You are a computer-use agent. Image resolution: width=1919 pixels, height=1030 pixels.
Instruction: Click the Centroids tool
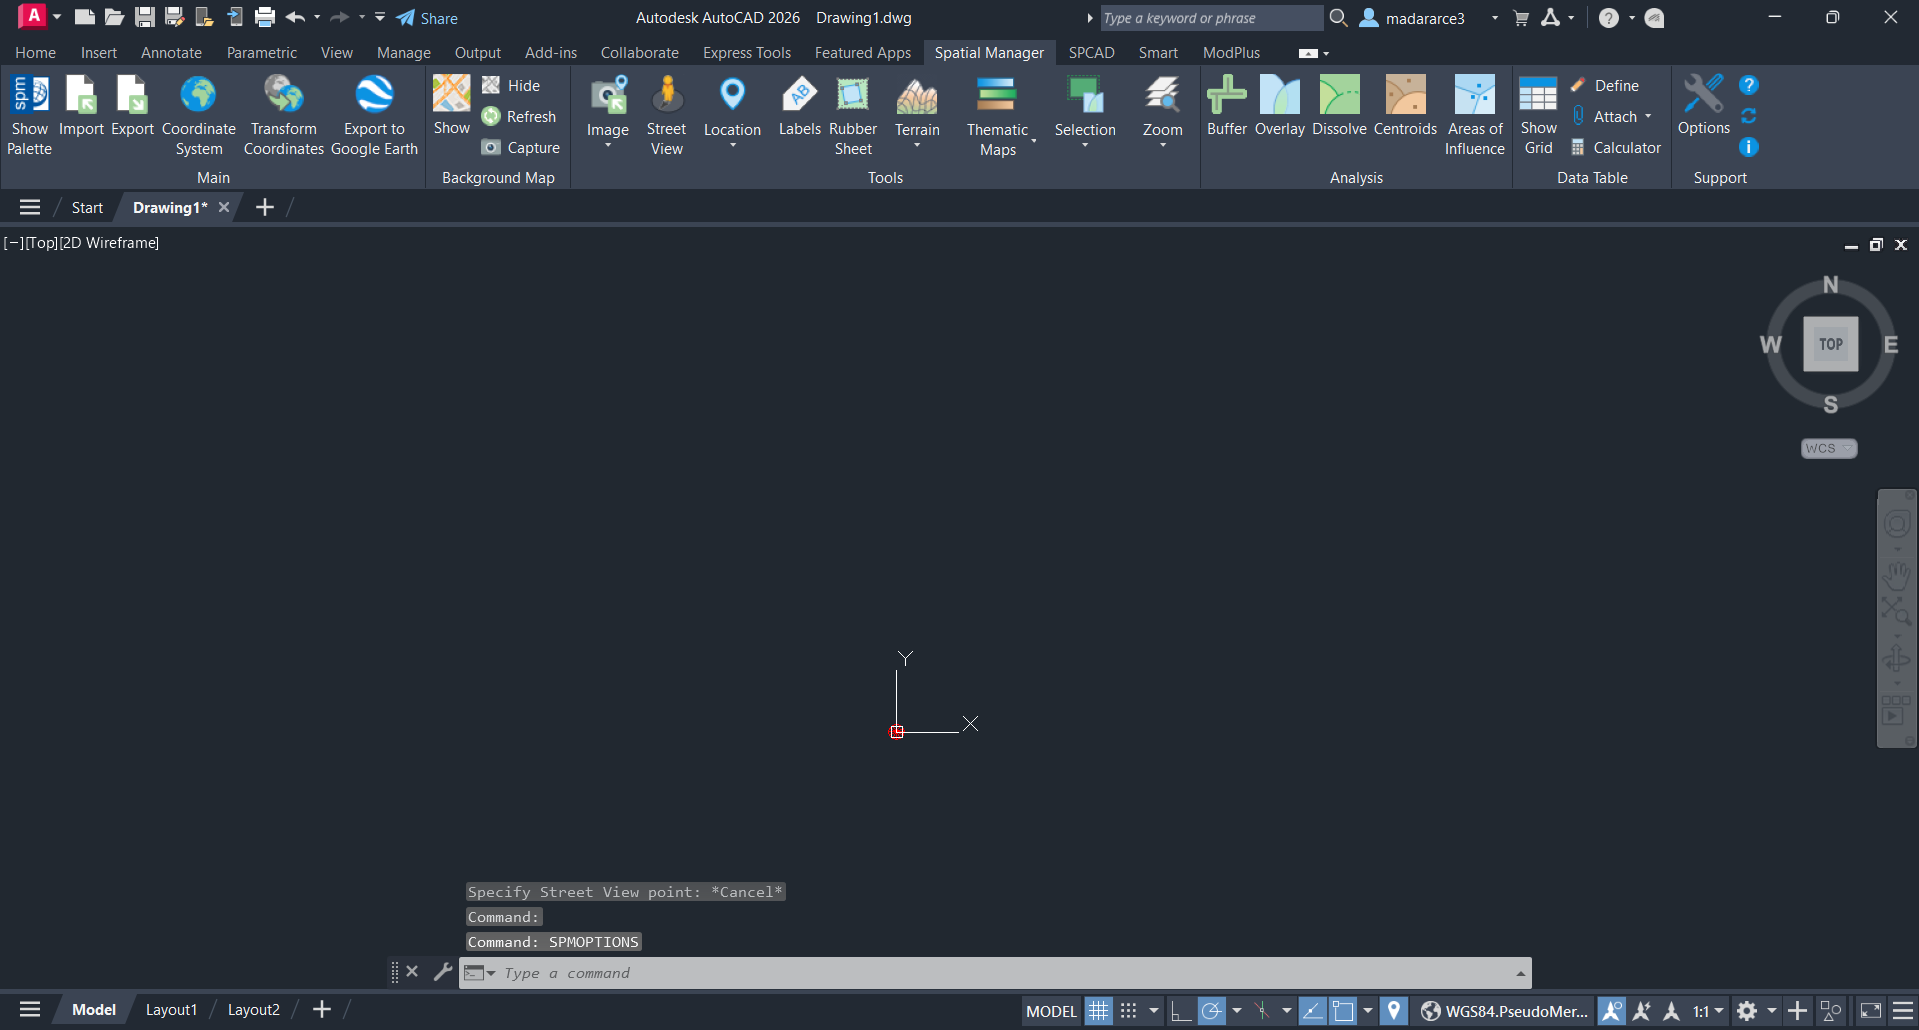tap(1405, 106)
